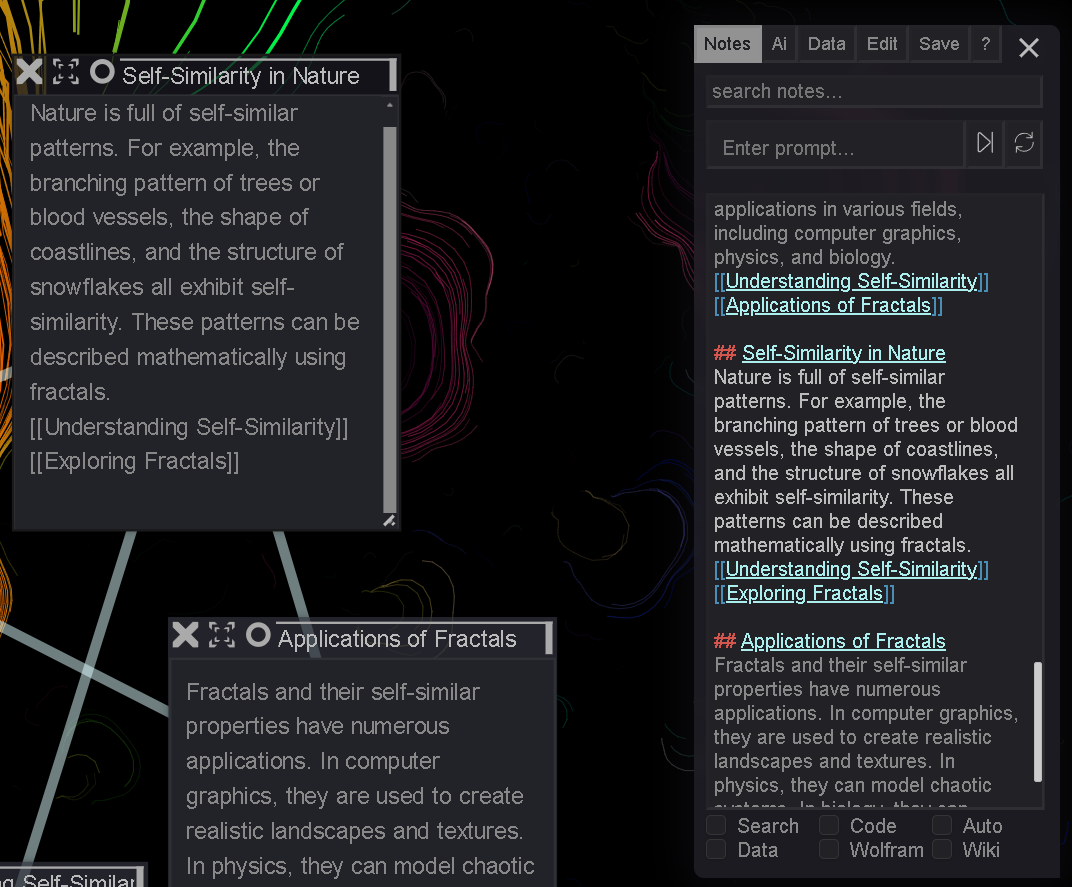Focus the Enter prompt field
The height and width of the screenshot is (887, 1072).
click(835, 147)
